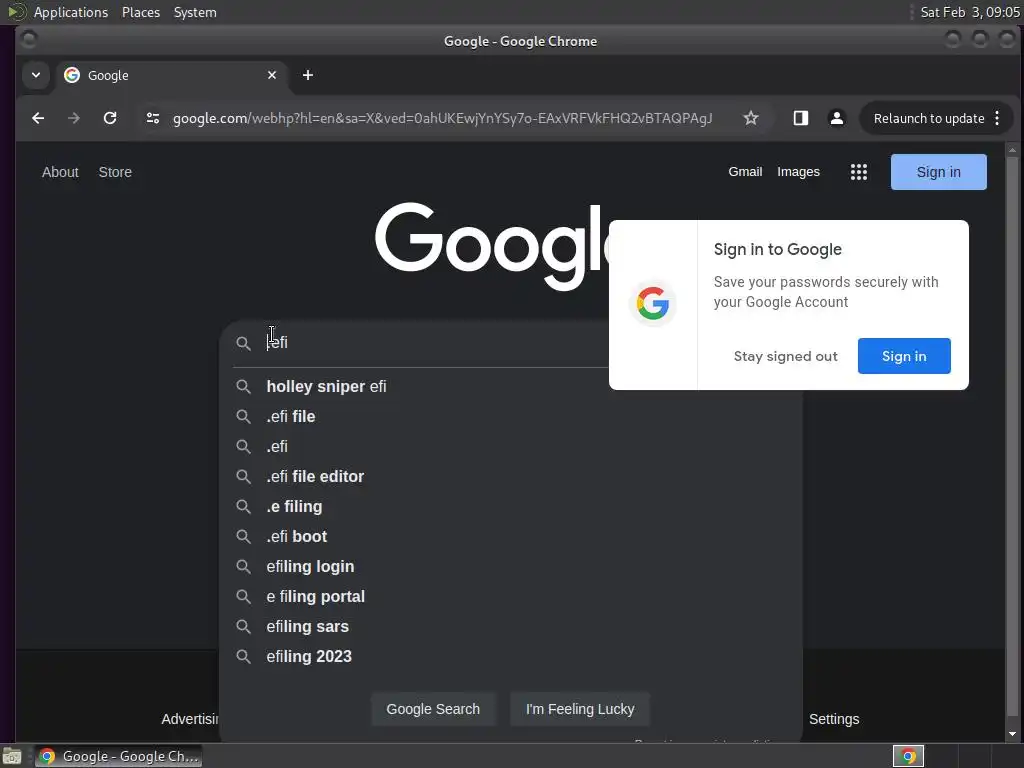This screenshot has width=1024, height=768.
Task: Open Chrome's three-dot menu
Action: click(997, 118)
